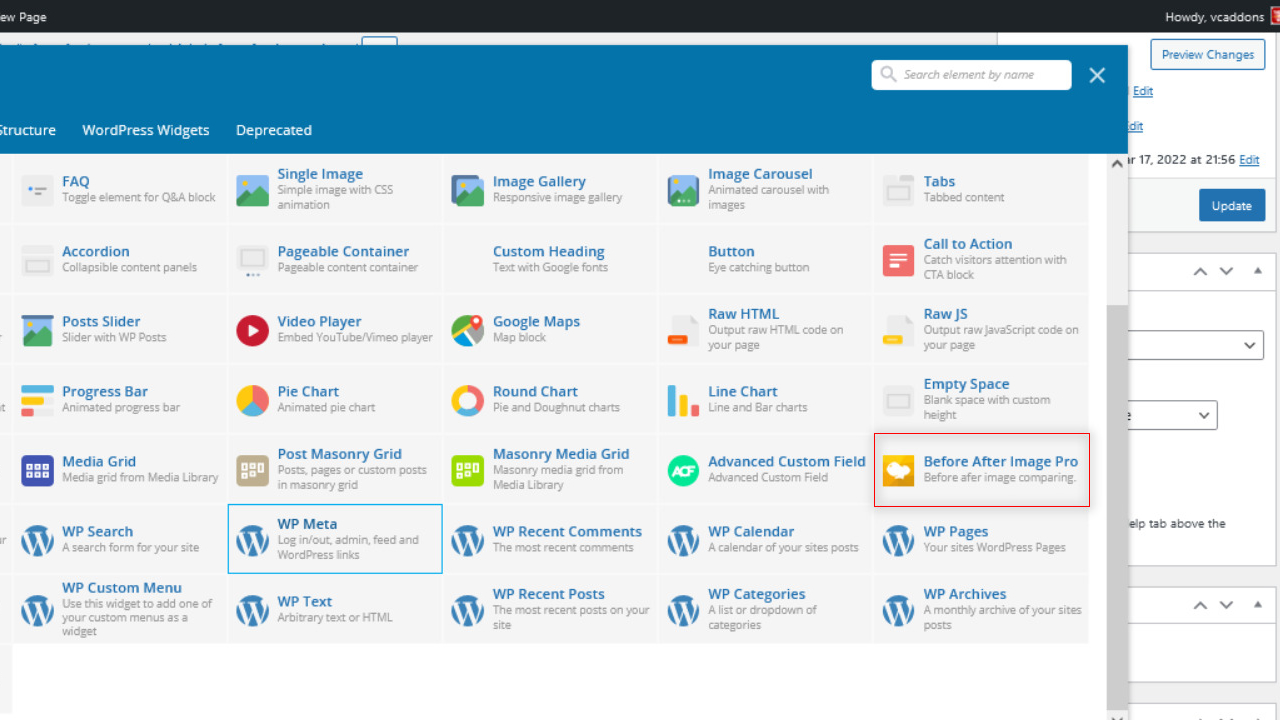Add the WP Custom Menu icon
Screen dimensions: 1280x720
point(37,610)
